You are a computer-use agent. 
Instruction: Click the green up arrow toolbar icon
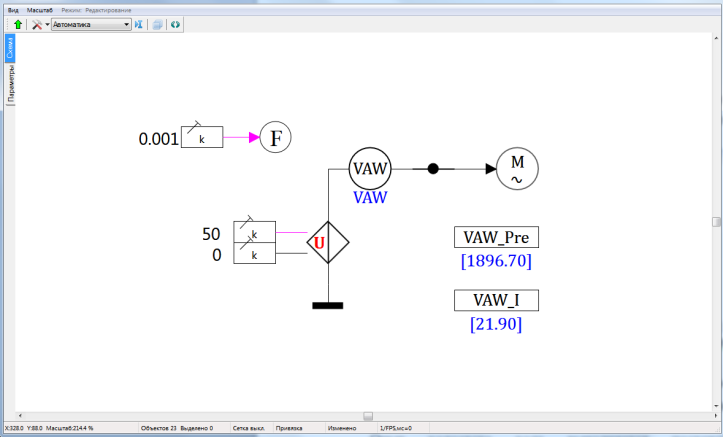[x=18, y=24]
